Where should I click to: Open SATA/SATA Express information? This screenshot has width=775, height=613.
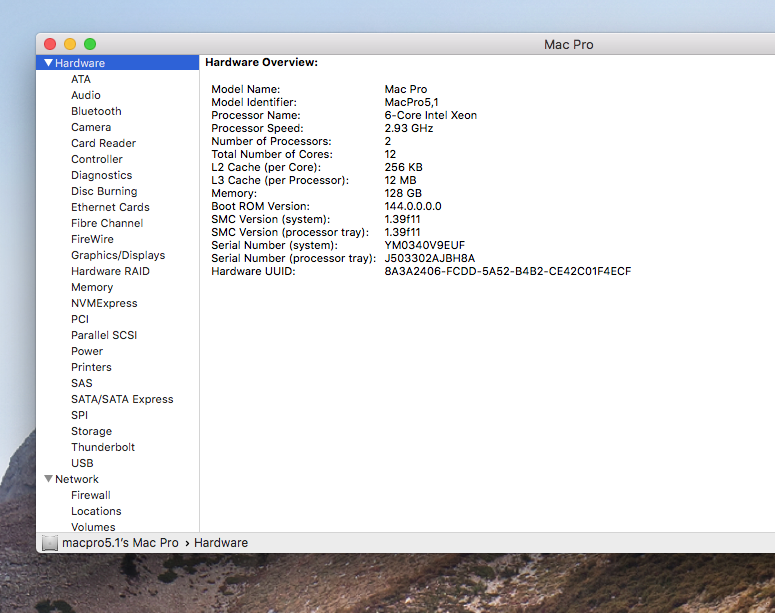point(123,399)
